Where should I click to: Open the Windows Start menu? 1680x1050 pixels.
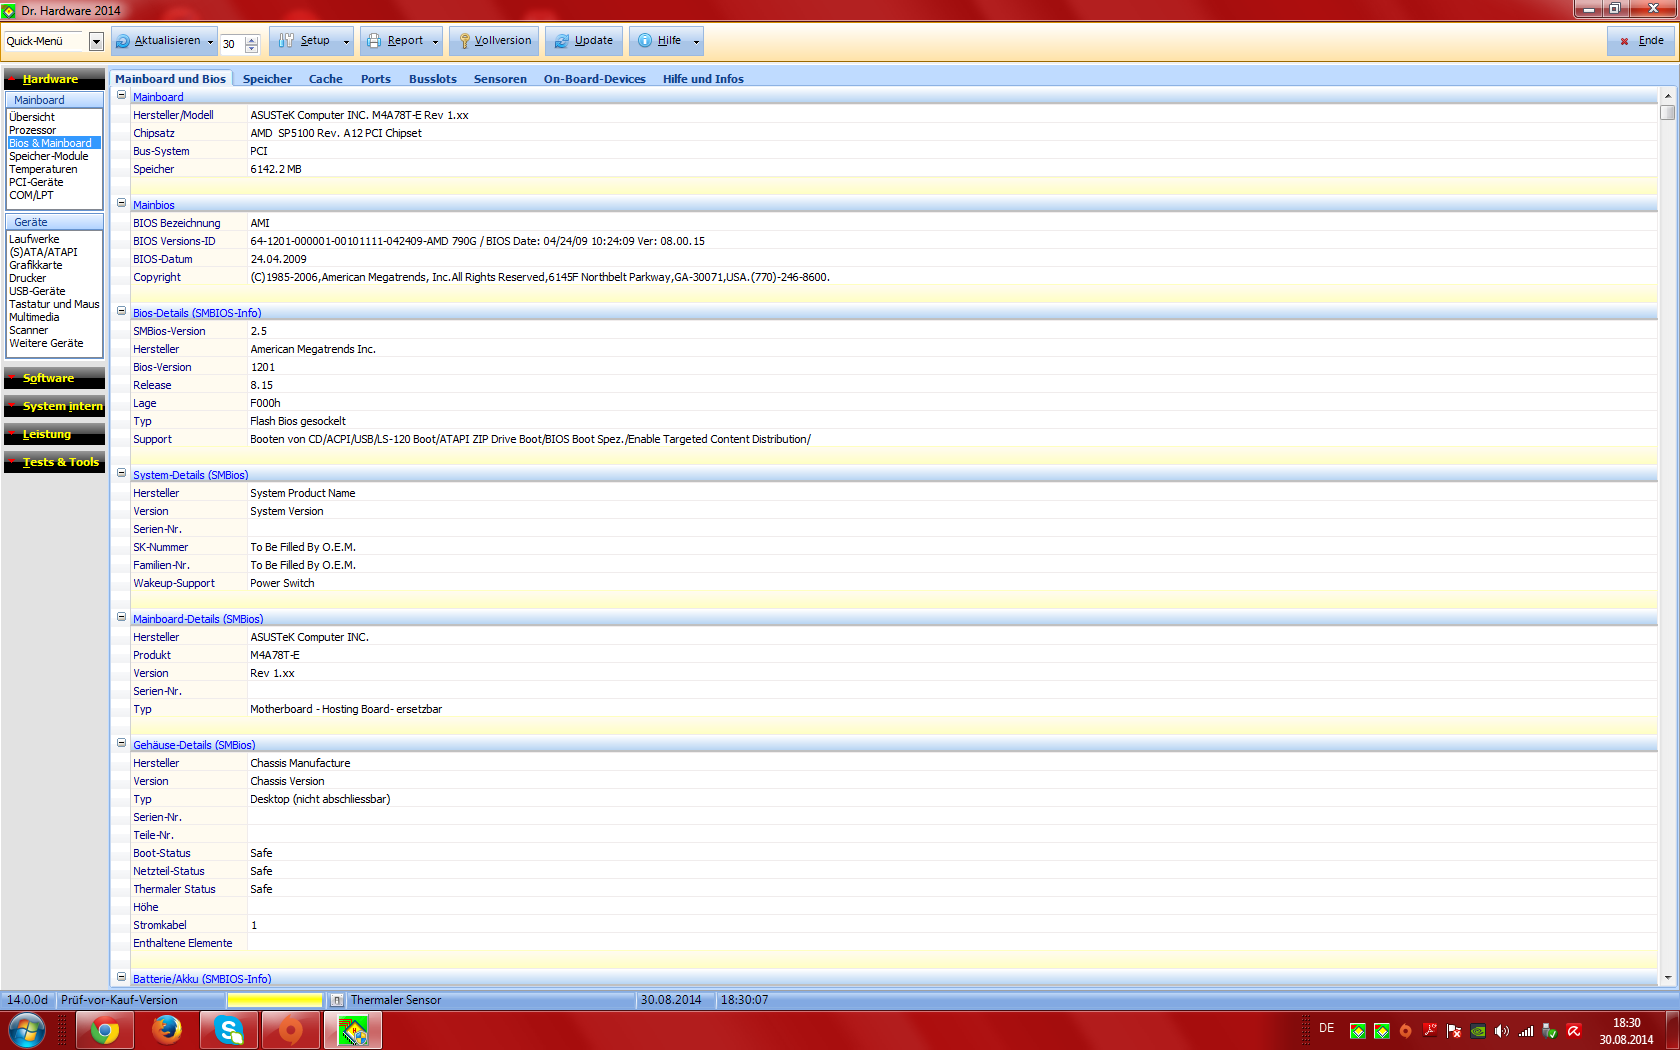[x=27, y=1030]
